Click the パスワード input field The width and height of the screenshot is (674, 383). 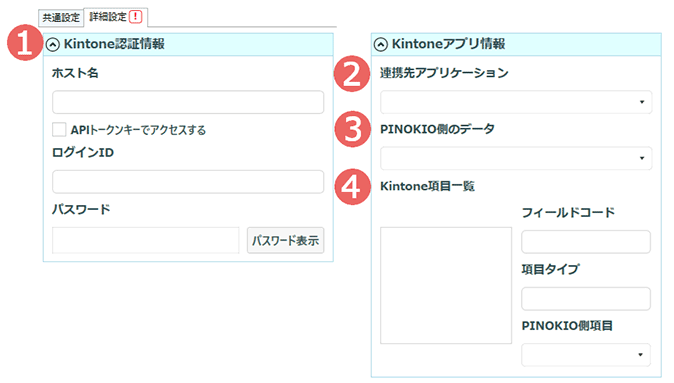146,240
